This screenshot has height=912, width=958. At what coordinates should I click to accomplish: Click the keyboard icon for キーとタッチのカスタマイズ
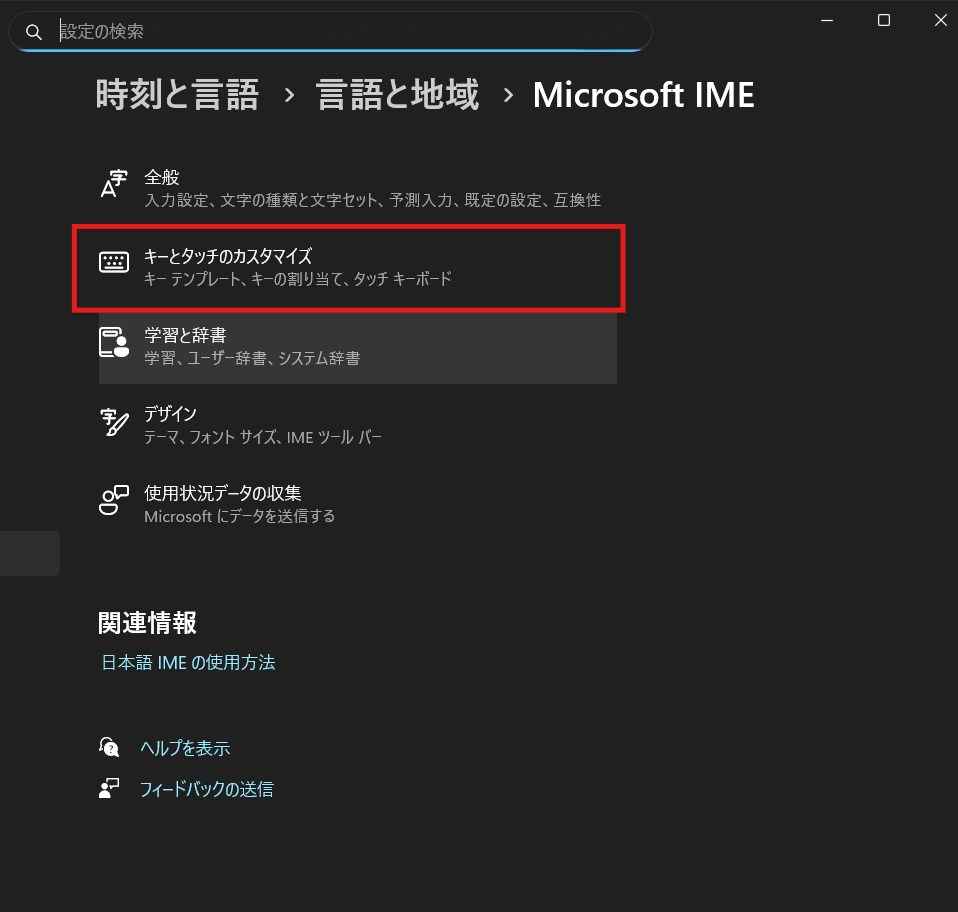click(115, 263)
